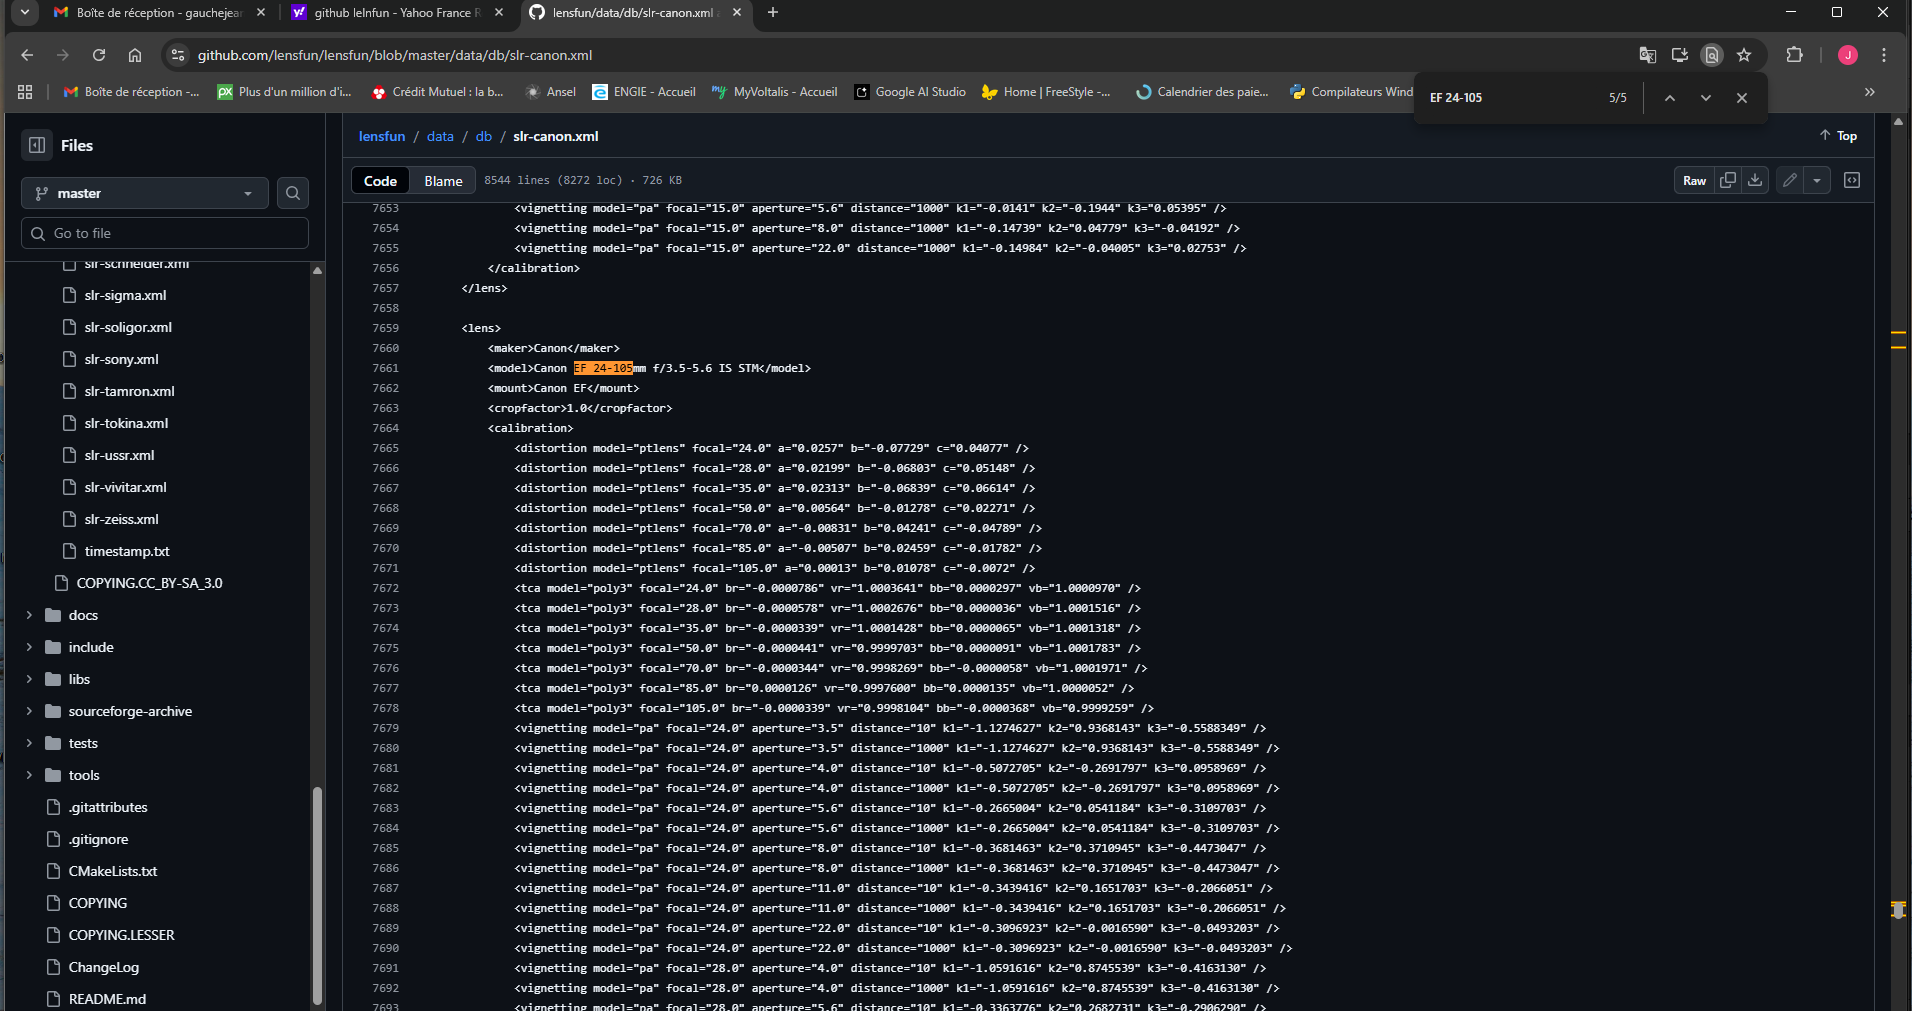Switch to the Blame view
Screen dimensions: 1912x1011
pos(443,180)
